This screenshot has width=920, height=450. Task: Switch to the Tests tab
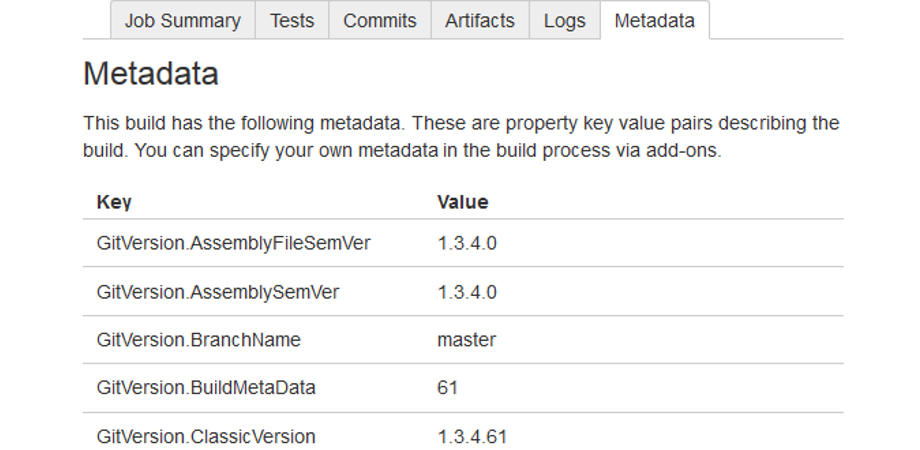[x=291, y=20]
